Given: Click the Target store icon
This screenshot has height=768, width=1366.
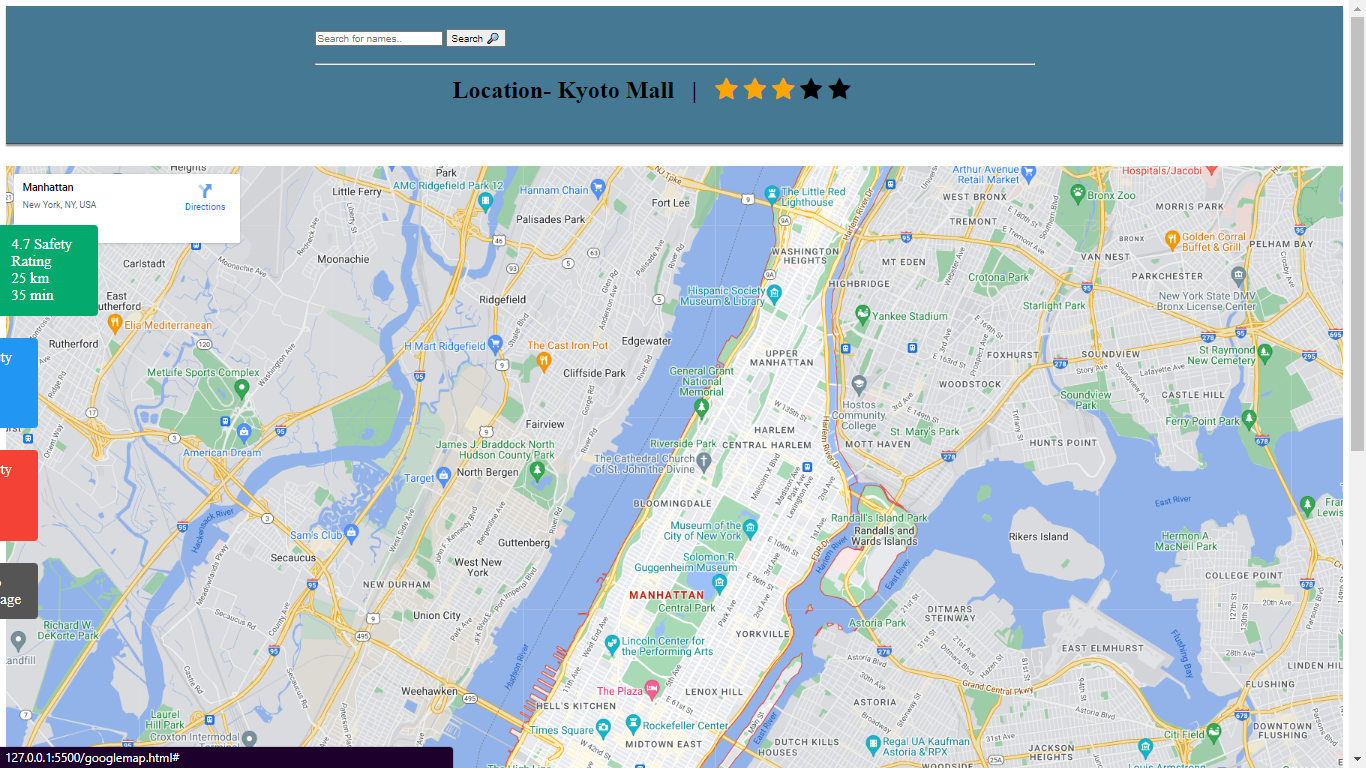Looking at the screenshot, I should click(444, 477).
